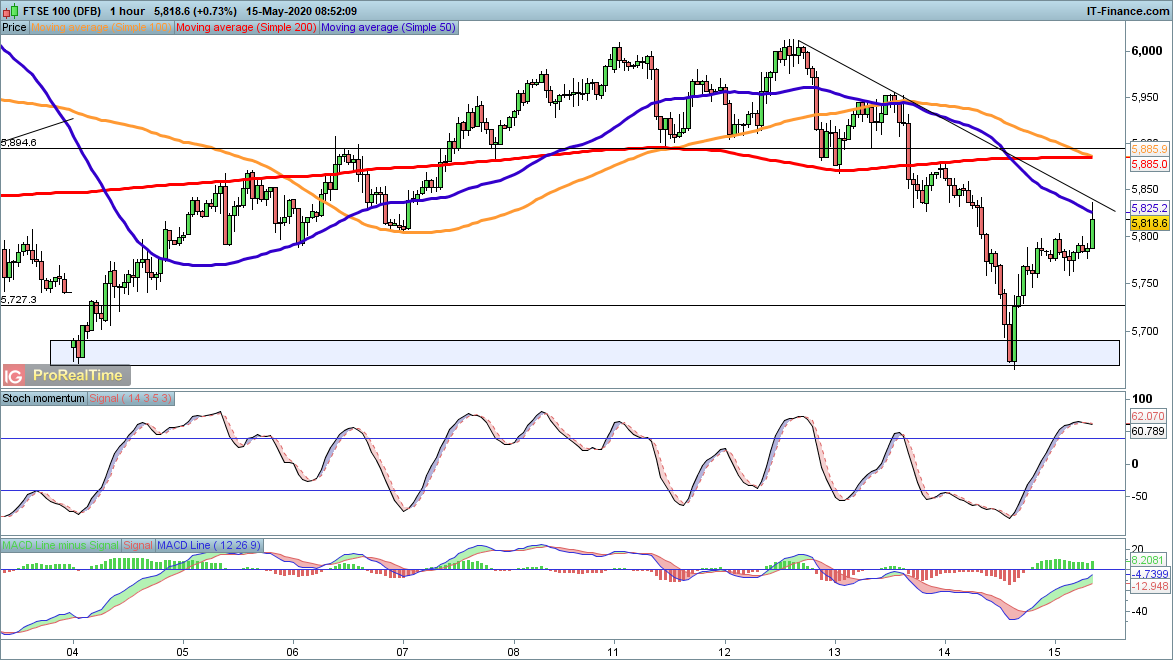This screenshot has height=660, width=1173.
Task: Click the 5,727.3 horizontal level label
Action: (19, 299)
